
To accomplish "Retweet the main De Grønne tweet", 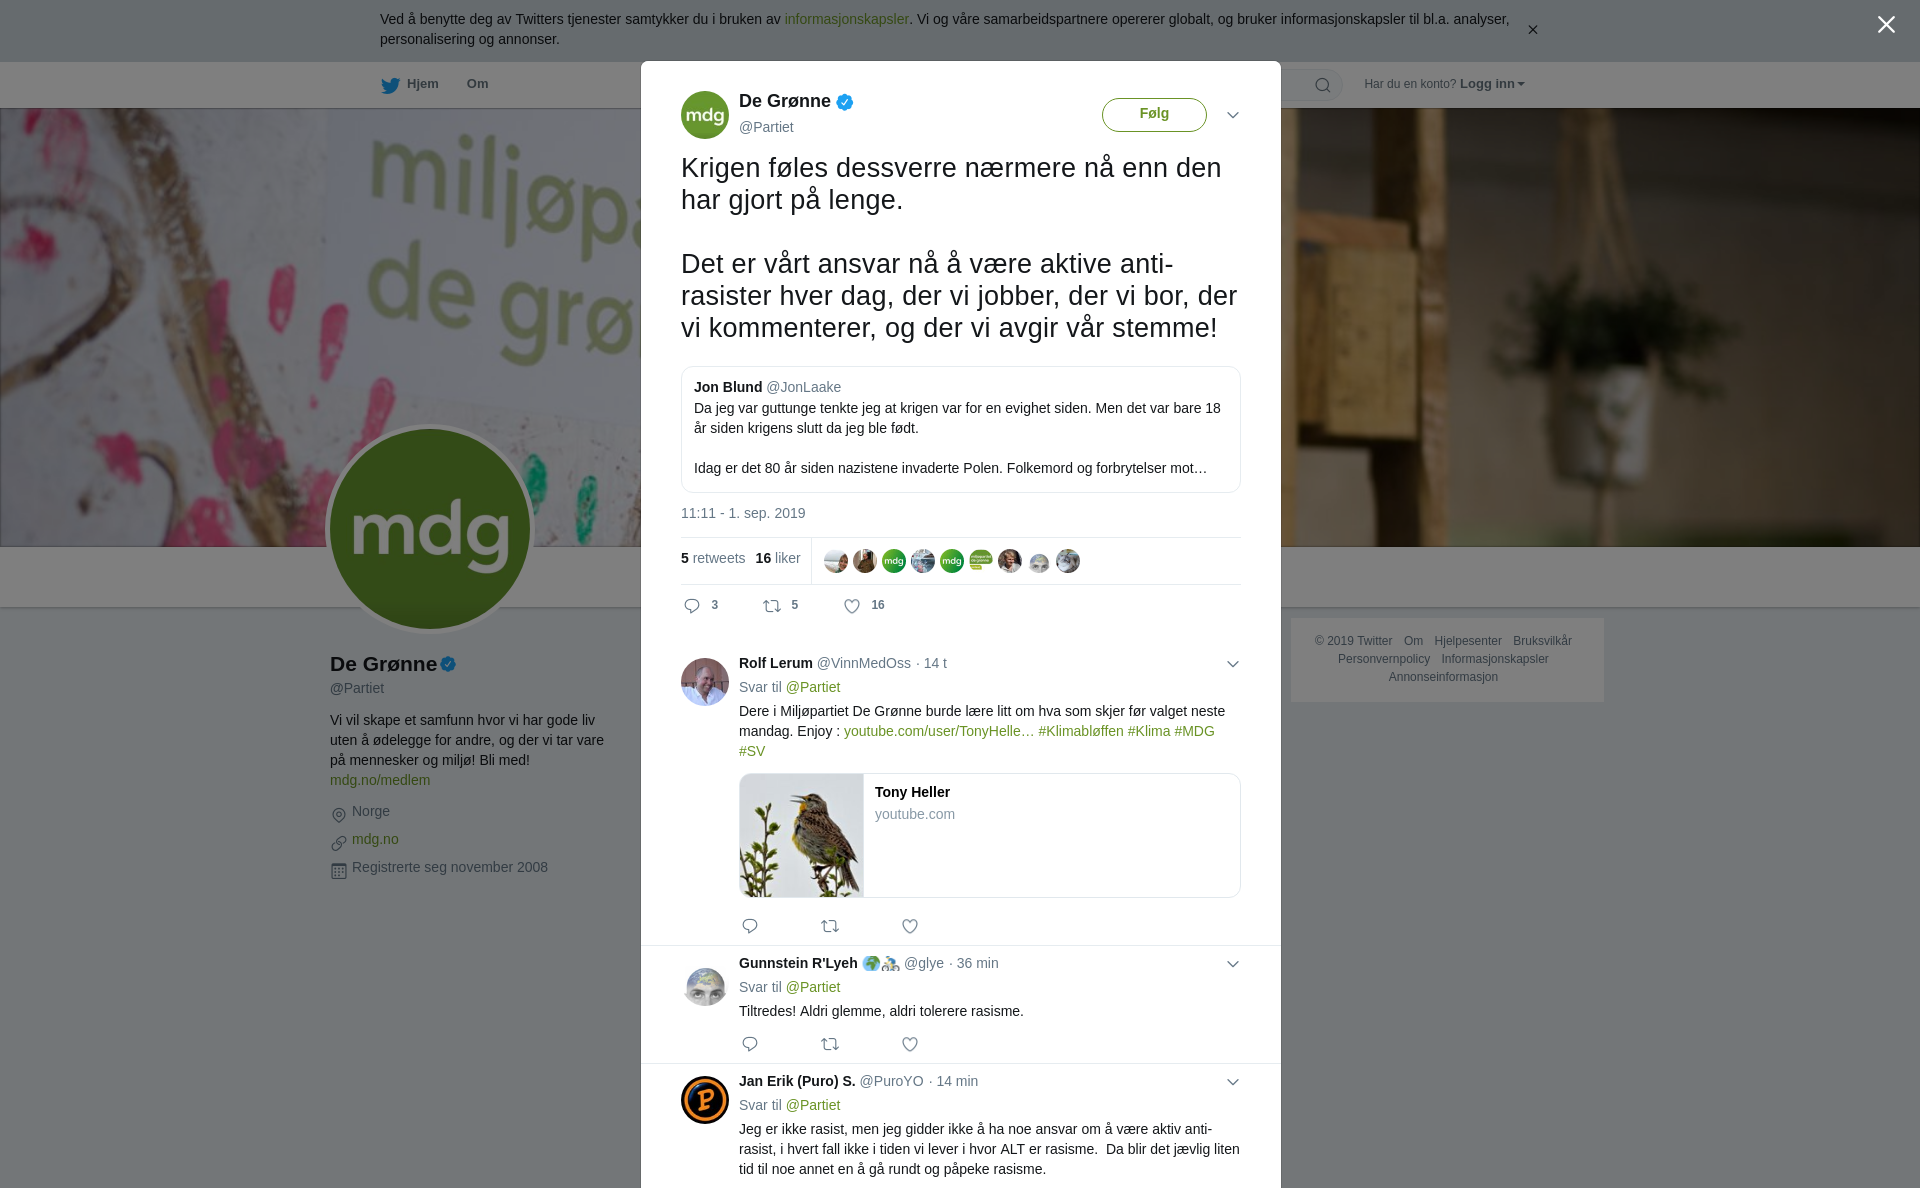I will pos(772,606).
